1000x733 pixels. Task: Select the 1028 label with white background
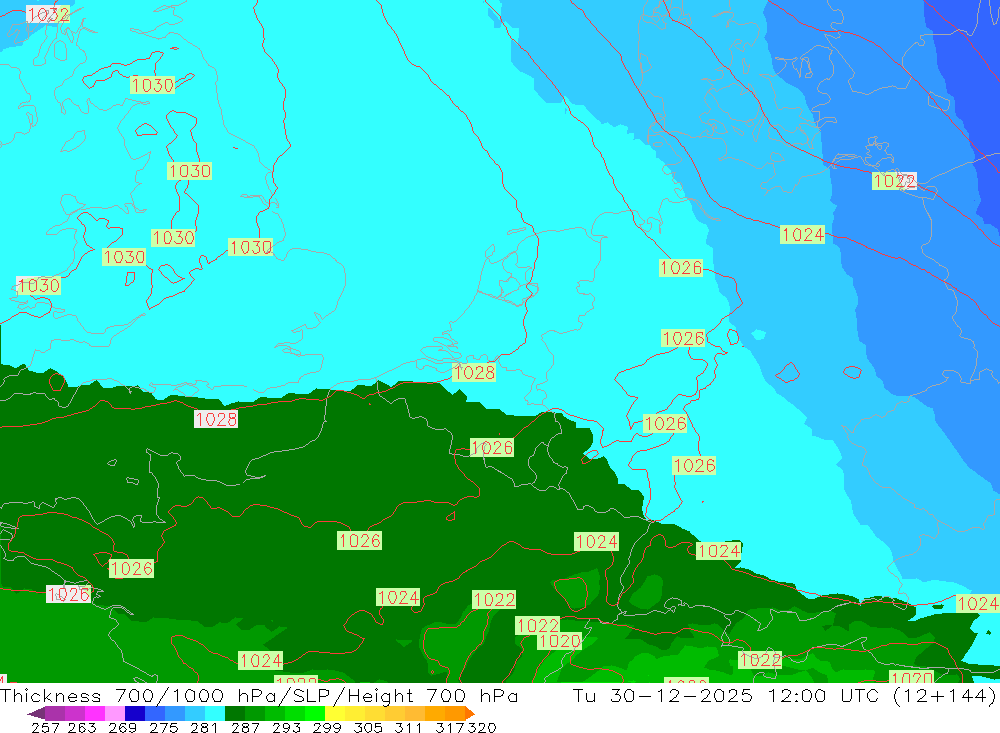tap(216, 418)
